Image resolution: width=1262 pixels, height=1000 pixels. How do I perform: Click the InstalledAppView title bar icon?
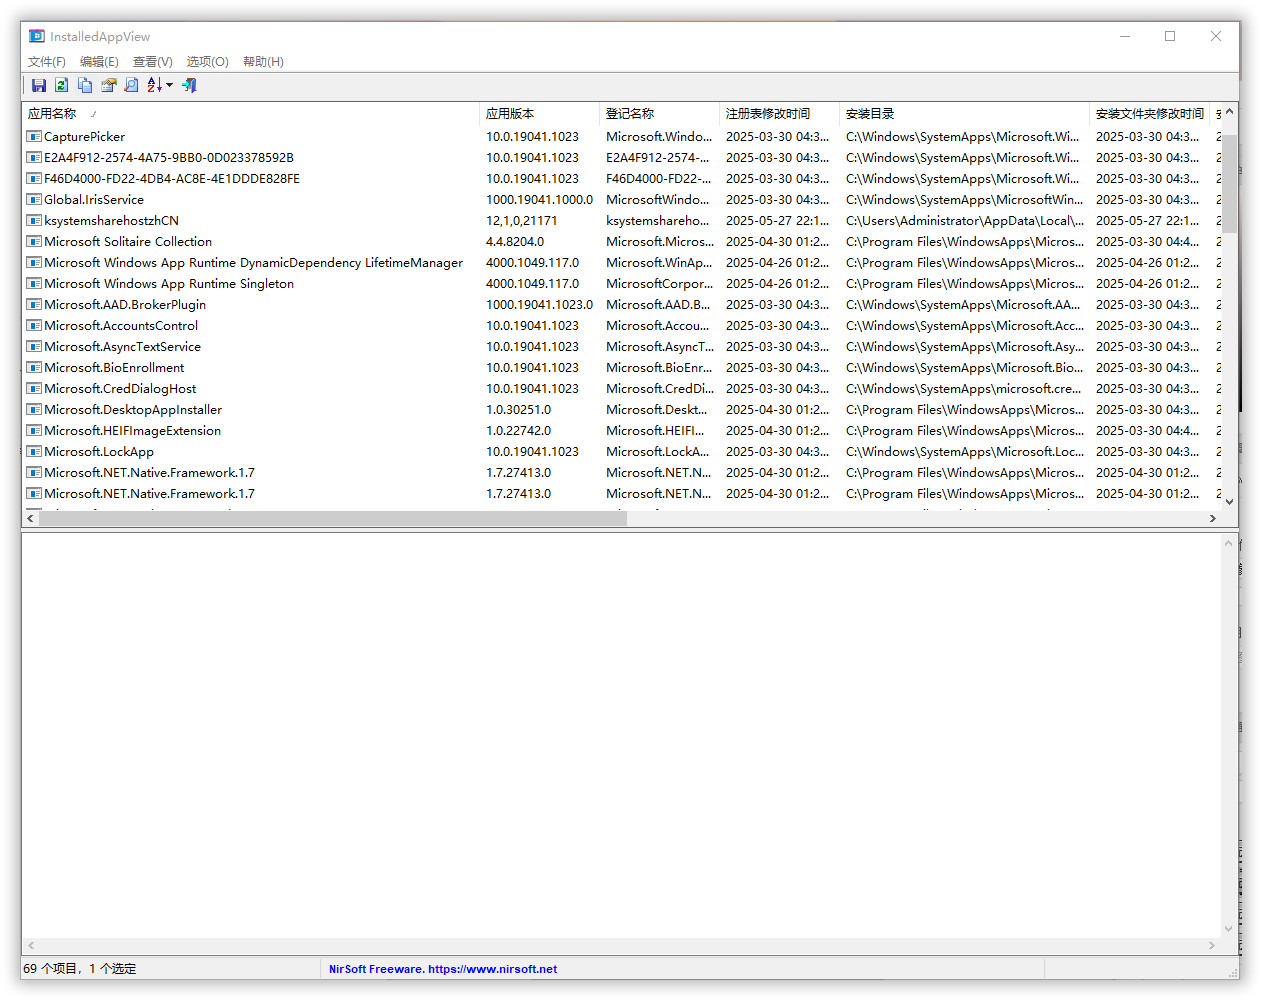[x=37, y=36]
